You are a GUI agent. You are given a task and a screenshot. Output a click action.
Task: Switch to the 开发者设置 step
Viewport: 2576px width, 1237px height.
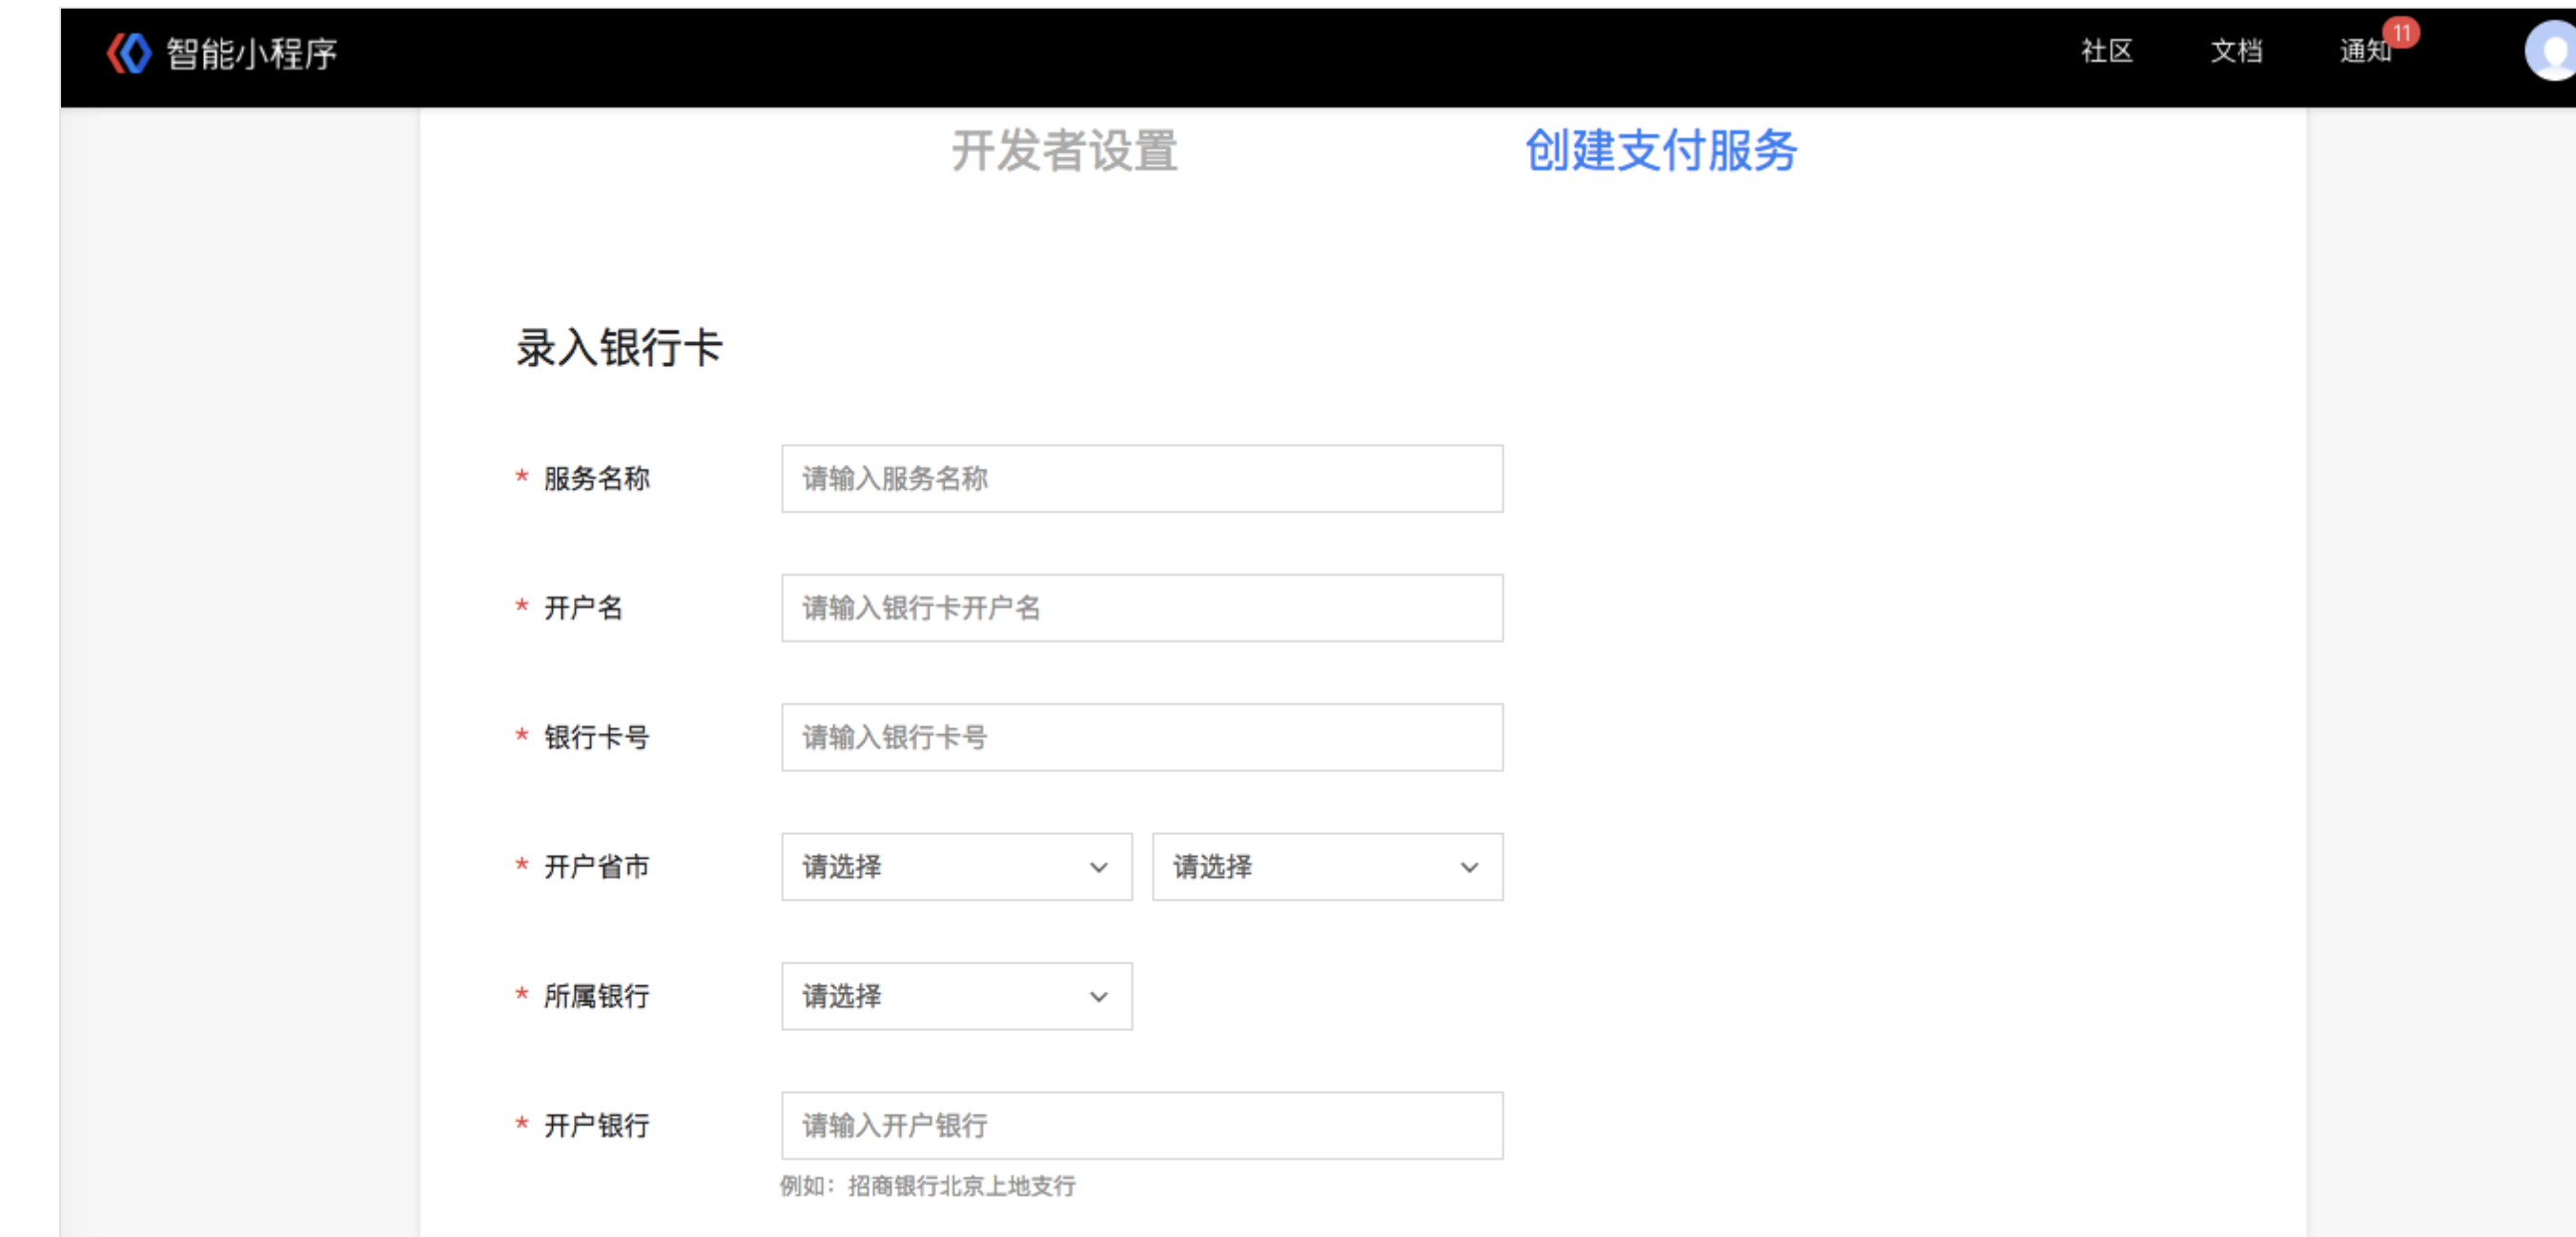point(1064,151)
